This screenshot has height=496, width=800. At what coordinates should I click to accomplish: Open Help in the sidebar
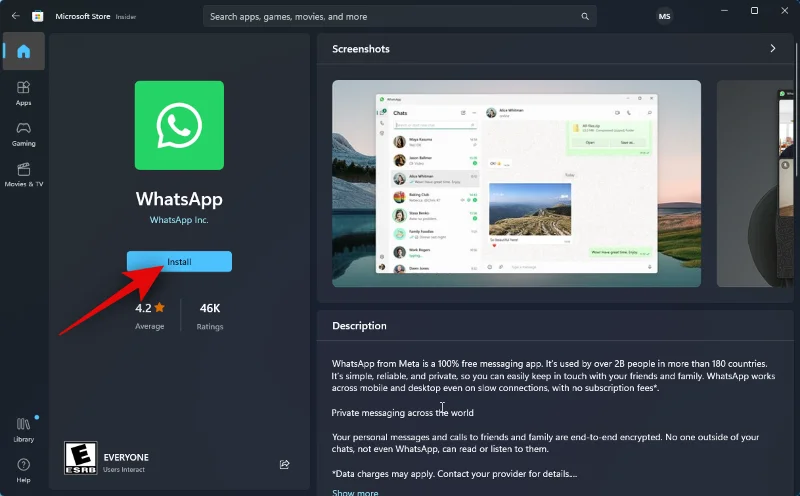(23, 470)
